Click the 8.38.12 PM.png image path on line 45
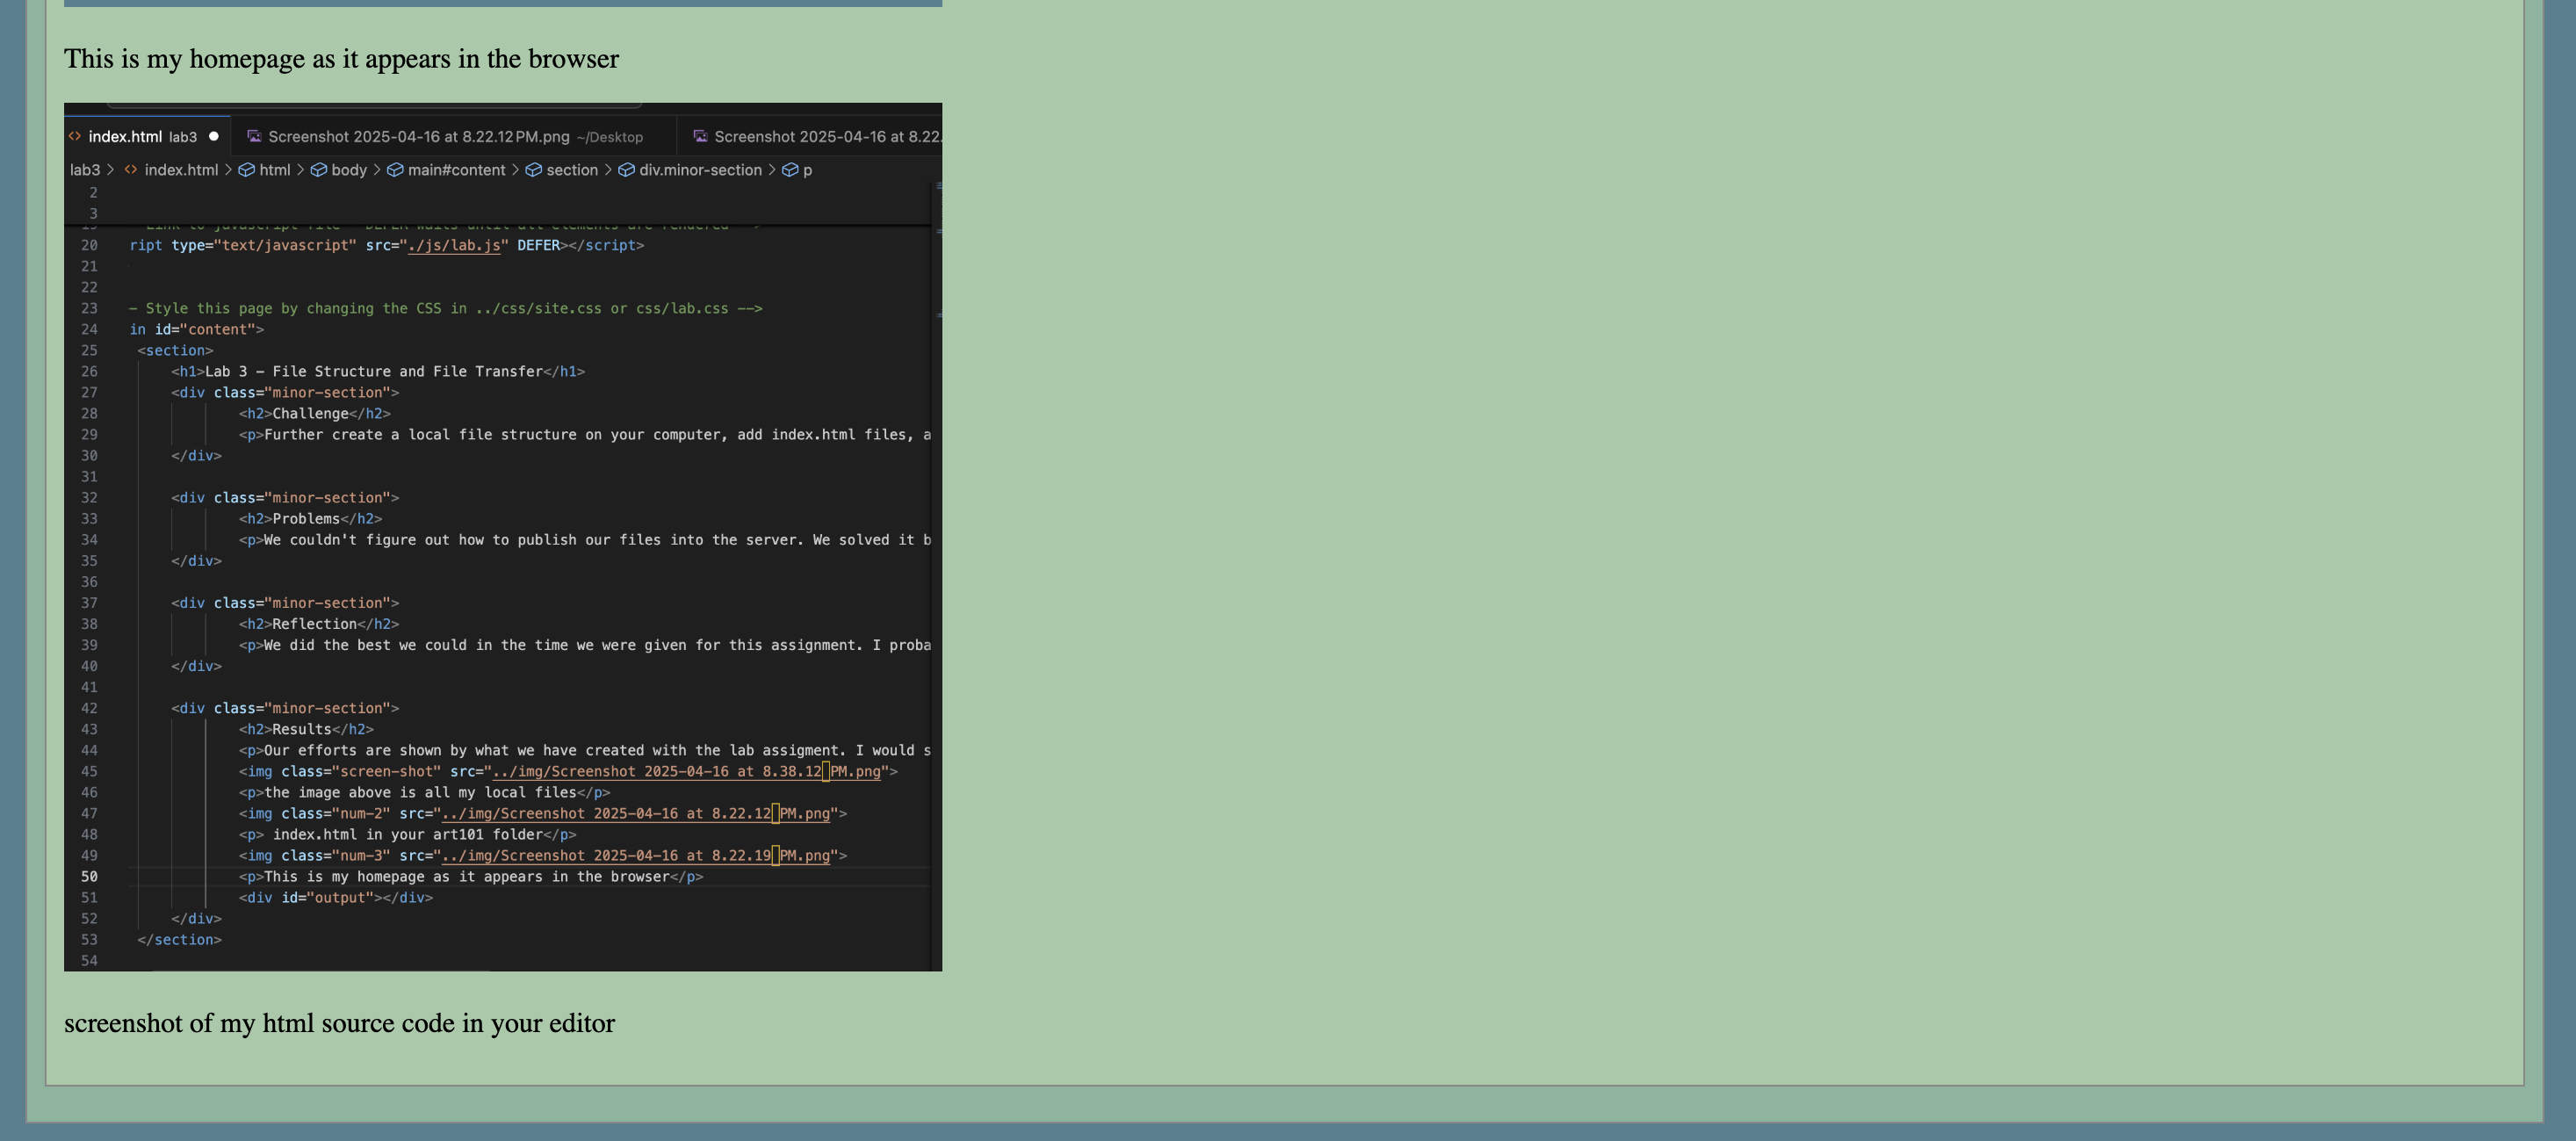Viewport: 2576px width, 1141px height. click(x=686, y=771)
